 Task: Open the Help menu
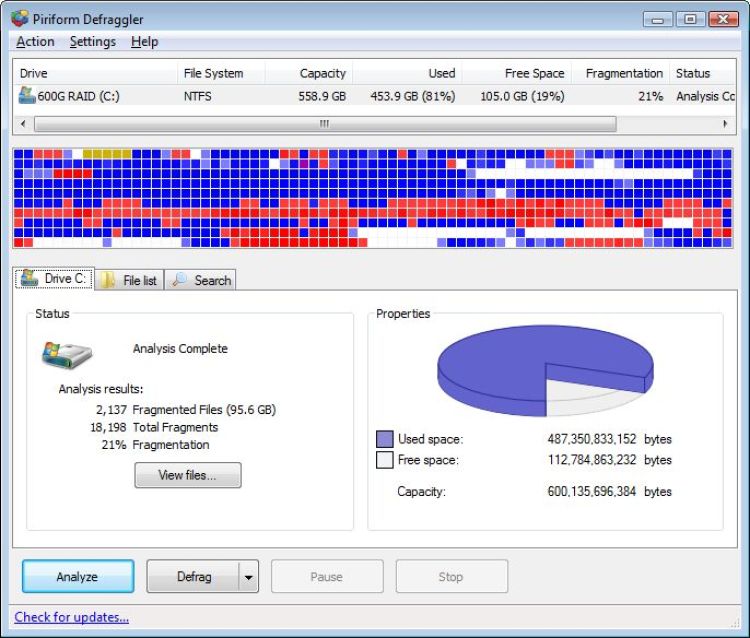[145, 42]
